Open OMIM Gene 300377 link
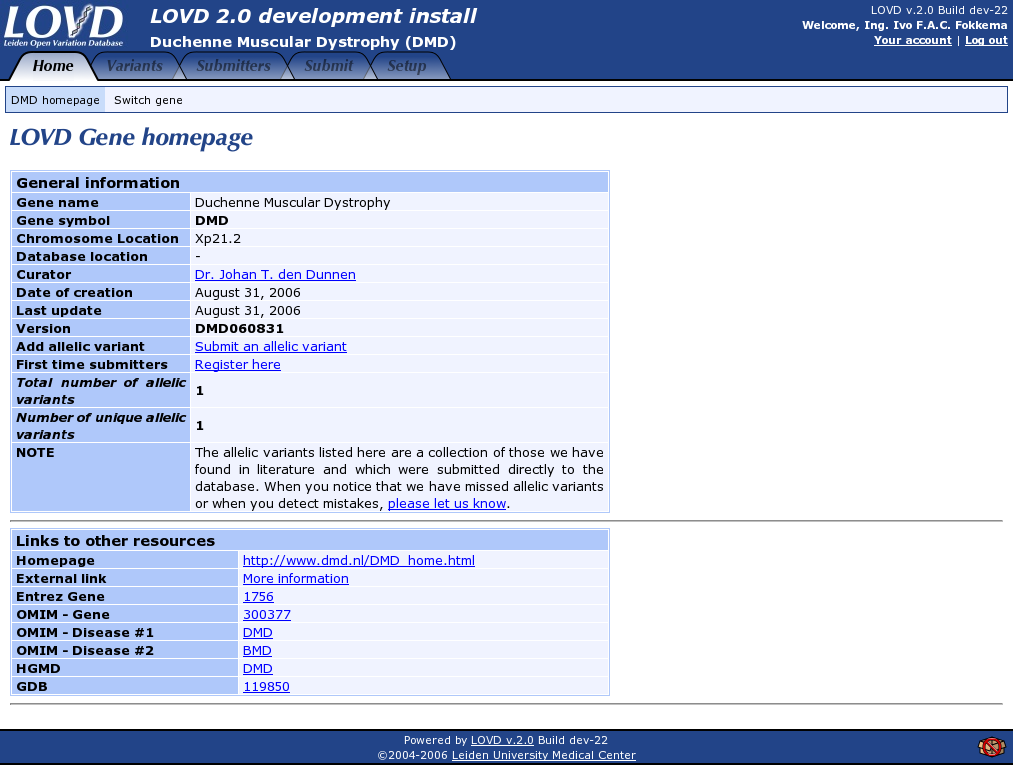 click(267, 614)
